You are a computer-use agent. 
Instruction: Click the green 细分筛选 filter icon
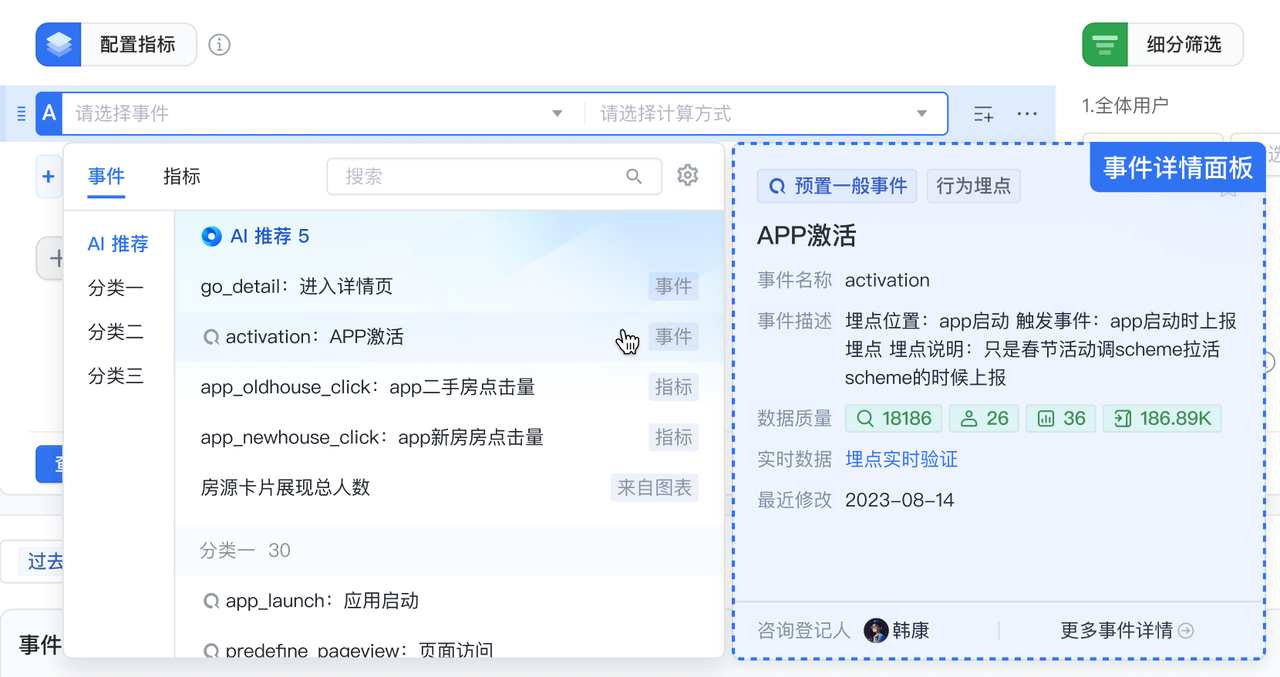(1105, 44)
